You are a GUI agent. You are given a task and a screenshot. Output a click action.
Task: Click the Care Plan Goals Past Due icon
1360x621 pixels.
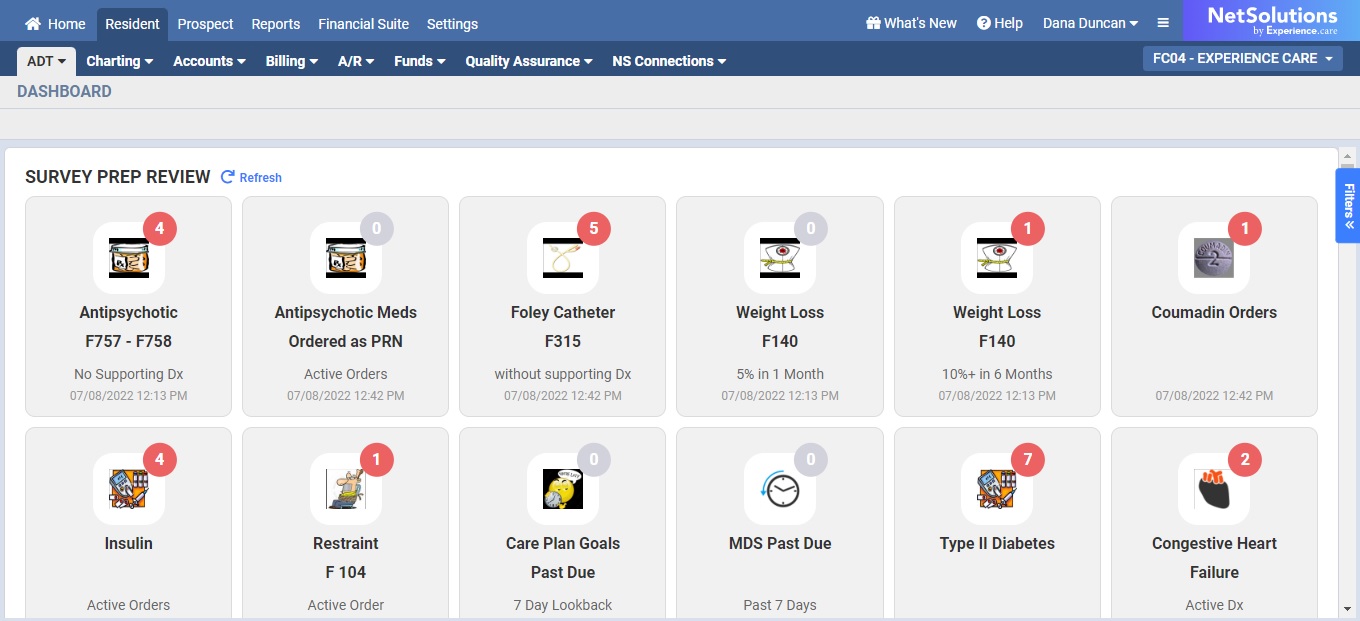tap(563, 488)
